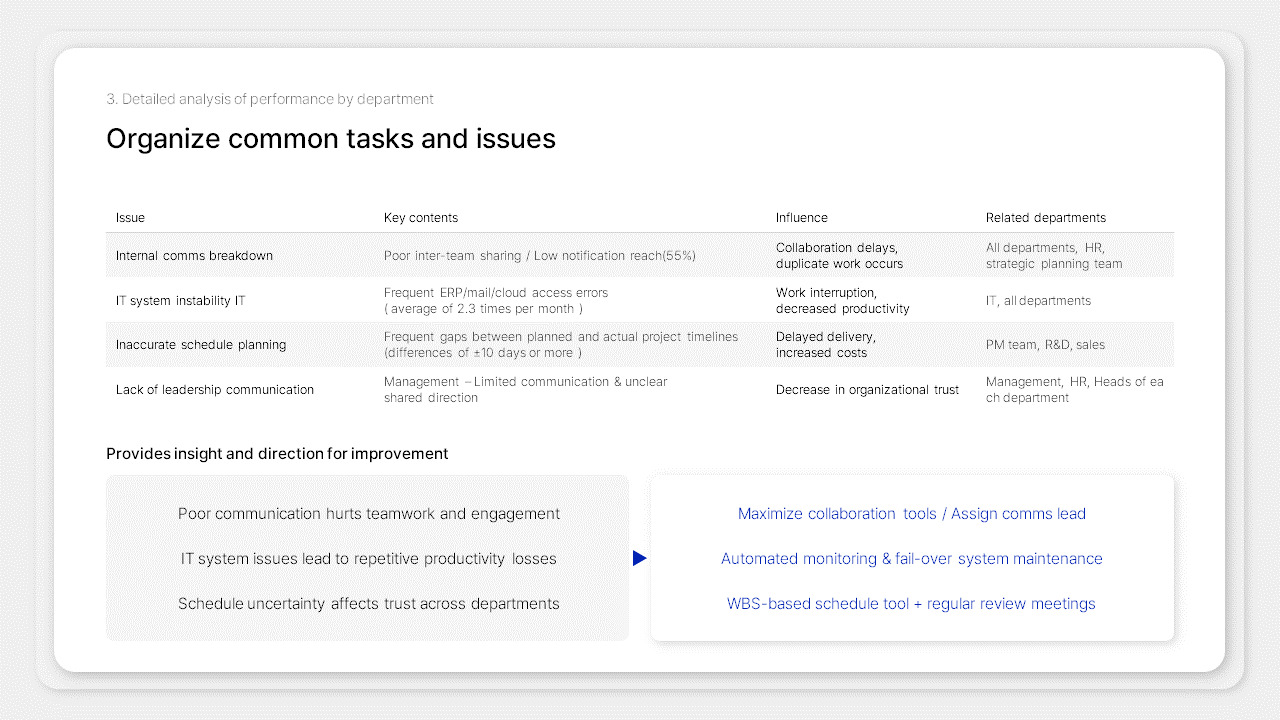This screenshot has width=1280, height=720.
Task: Click 'Automated monitoring & fail-over system maintenance'
Action: click(911, 558)
